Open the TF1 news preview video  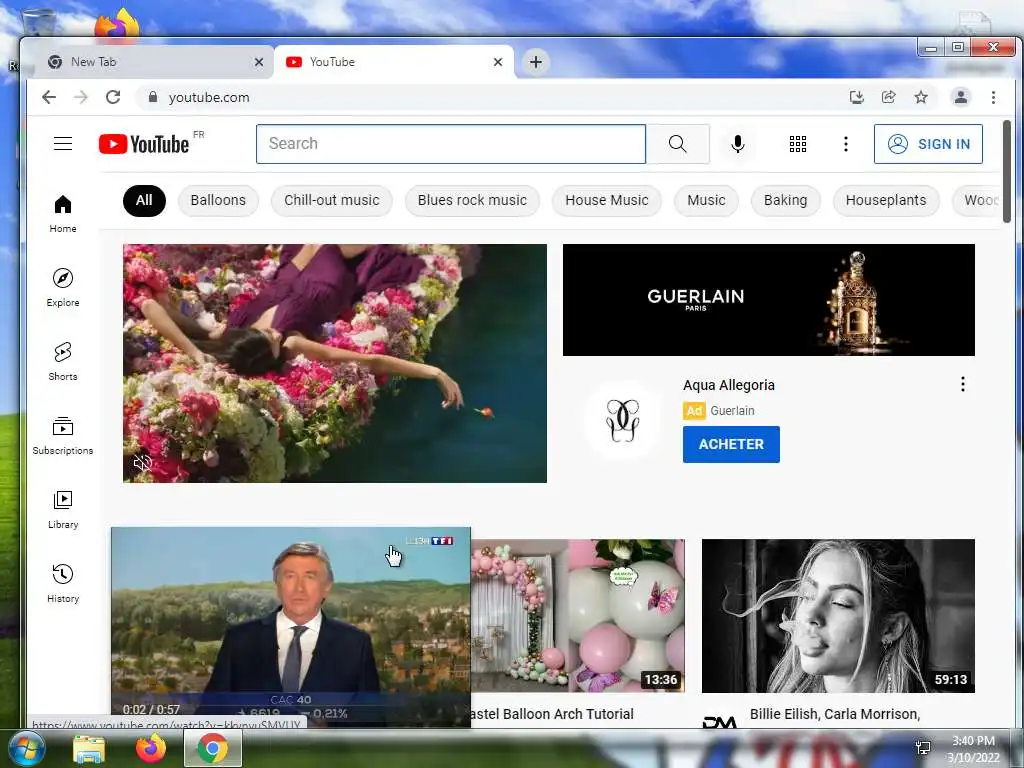click(x=291, y=626)
